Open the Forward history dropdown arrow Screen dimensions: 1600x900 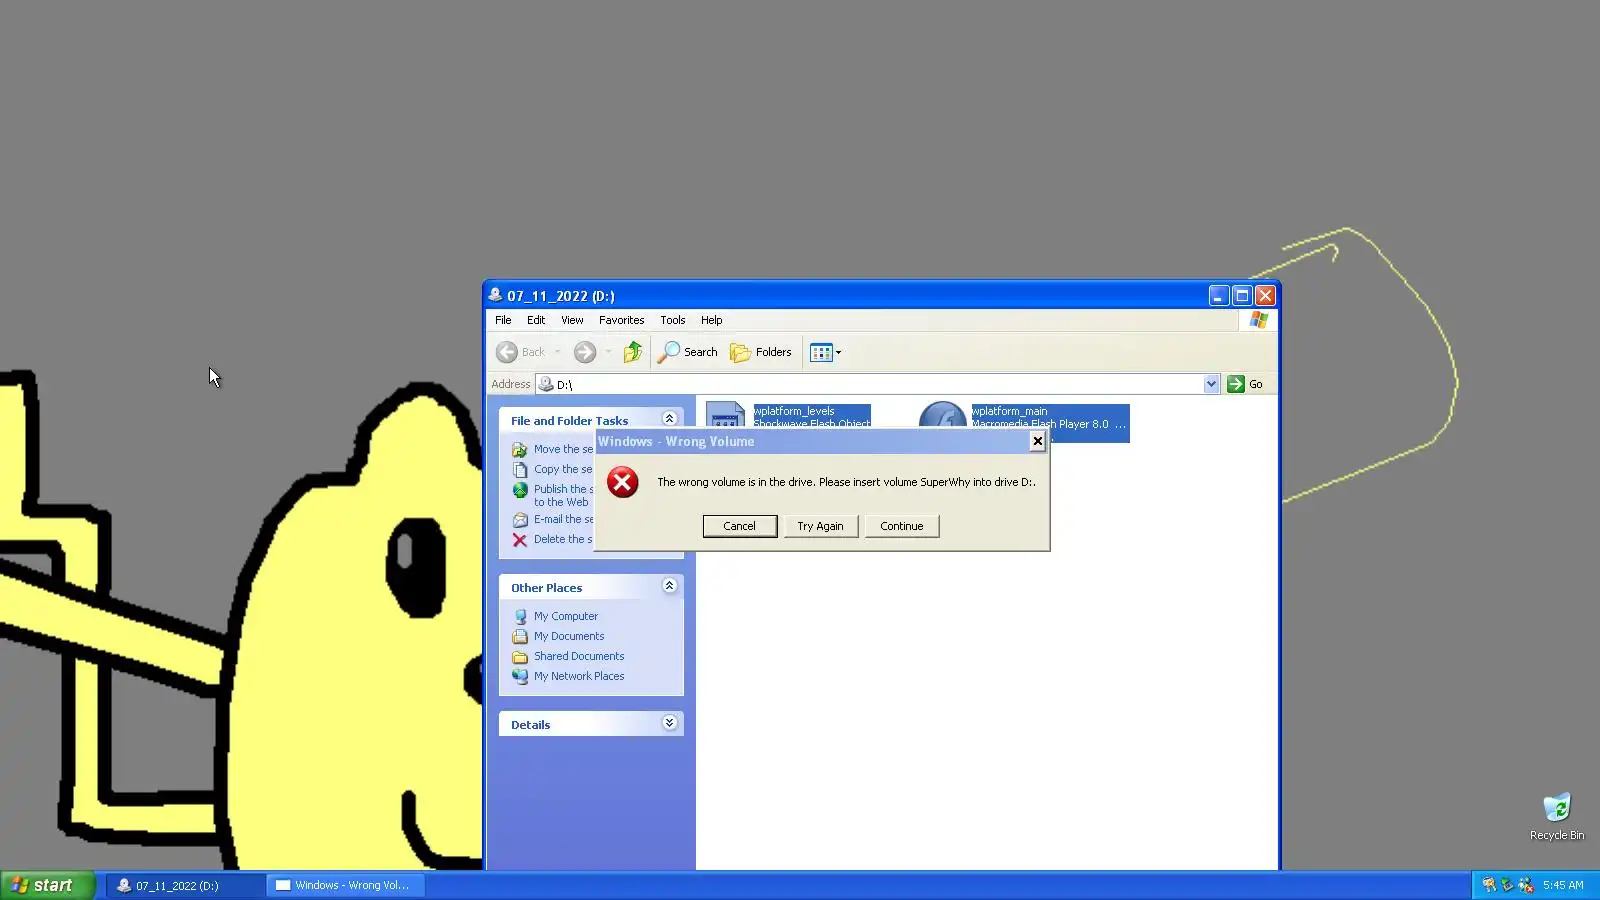point(608,352)
